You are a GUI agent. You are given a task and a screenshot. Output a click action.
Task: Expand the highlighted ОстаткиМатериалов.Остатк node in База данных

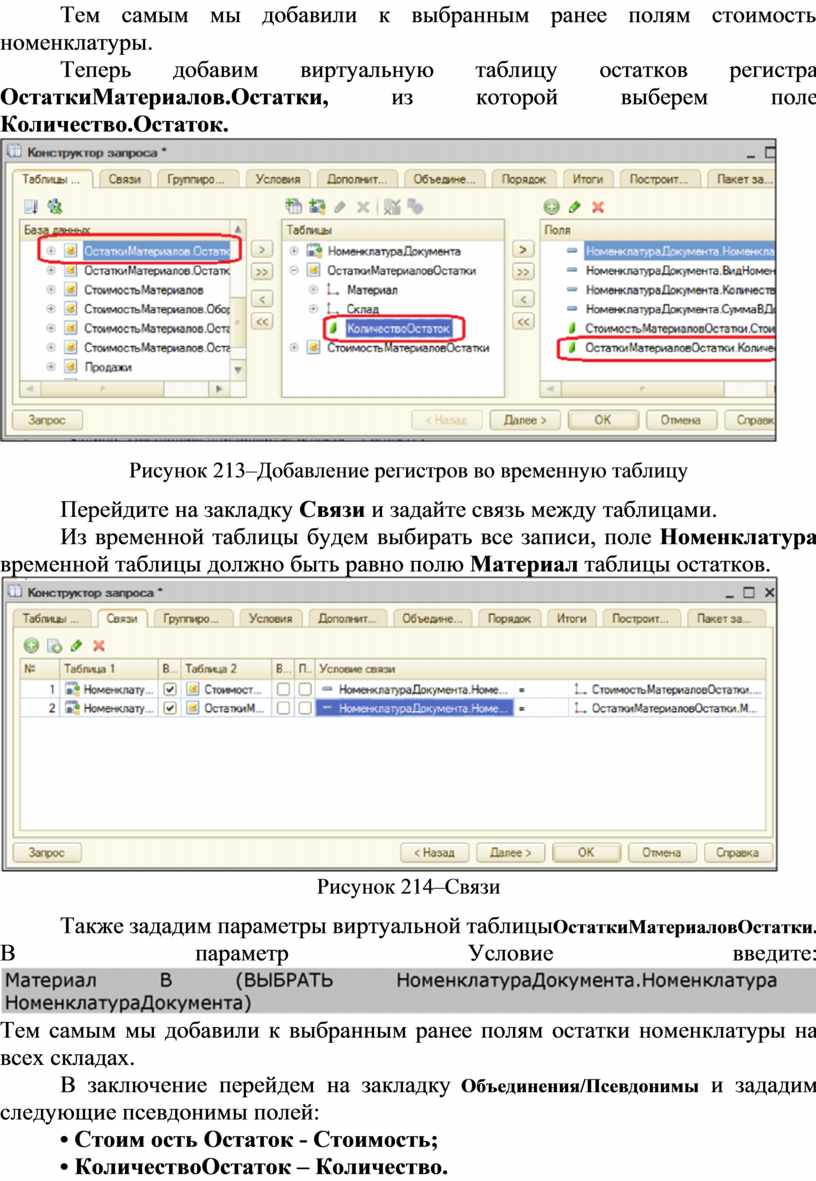coord(50,251)
